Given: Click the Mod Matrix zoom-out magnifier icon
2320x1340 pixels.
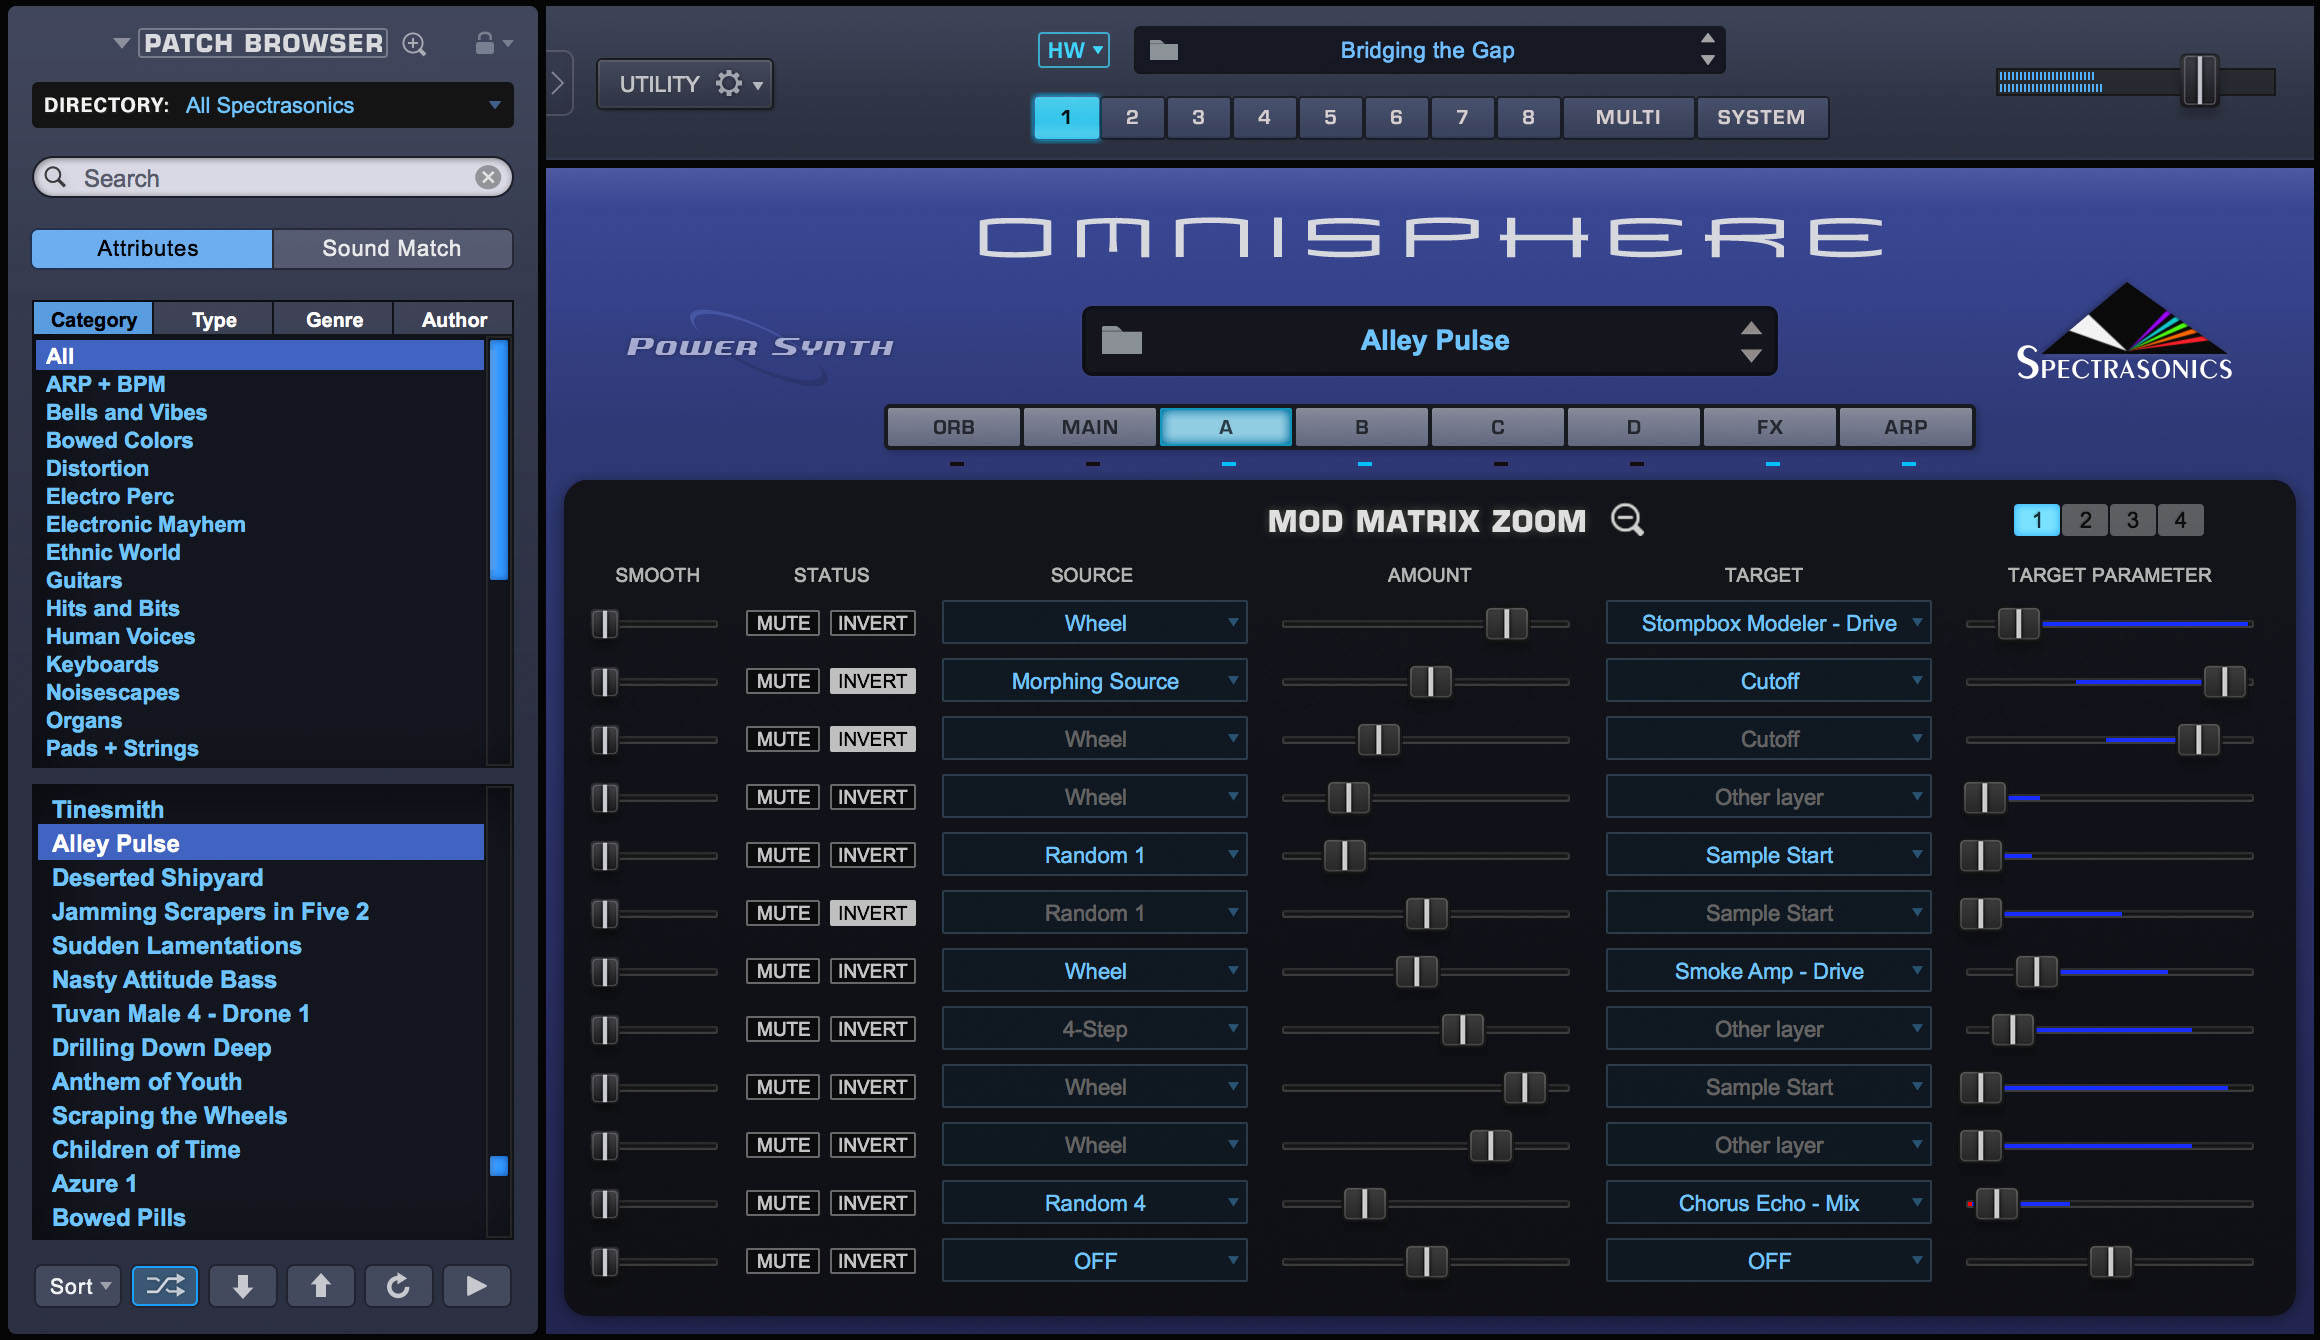Looking at the screenshot, I should point(1627,520).
